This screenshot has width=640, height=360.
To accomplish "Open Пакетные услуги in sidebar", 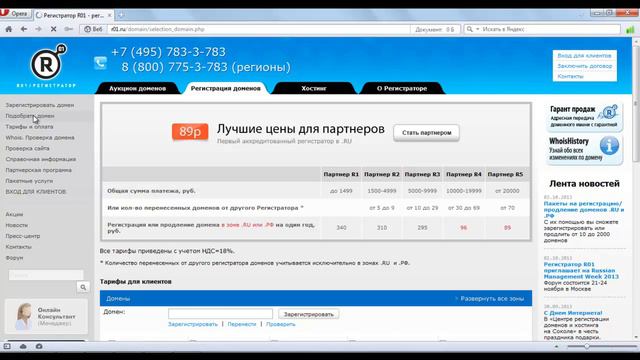I will click(29, 181).
